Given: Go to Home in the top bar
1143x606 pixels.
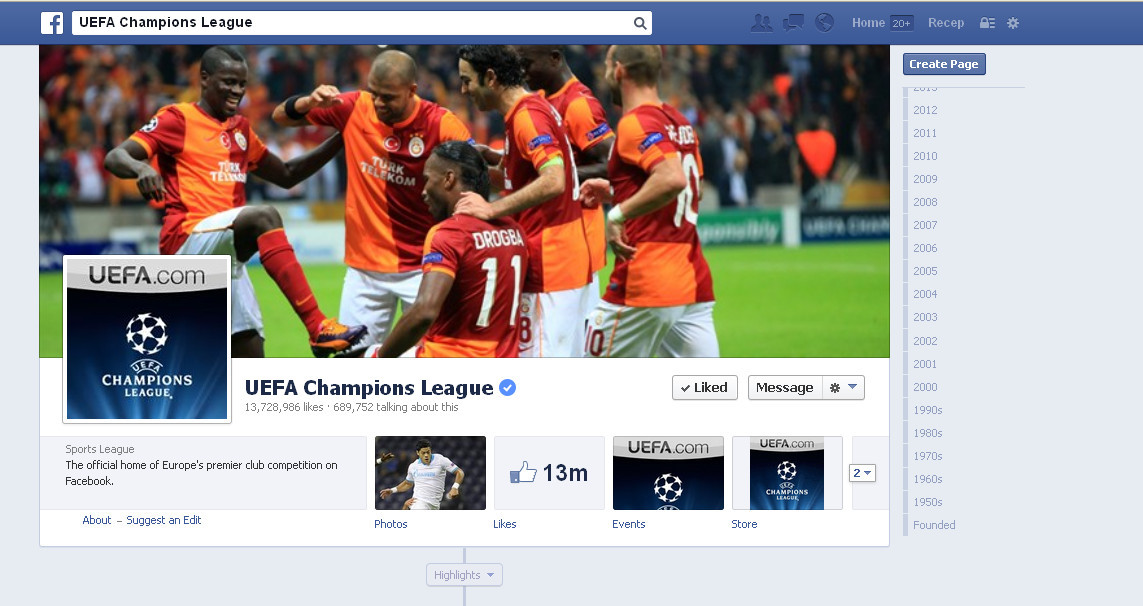Looking at the screenshot, I should pos(868,23).
